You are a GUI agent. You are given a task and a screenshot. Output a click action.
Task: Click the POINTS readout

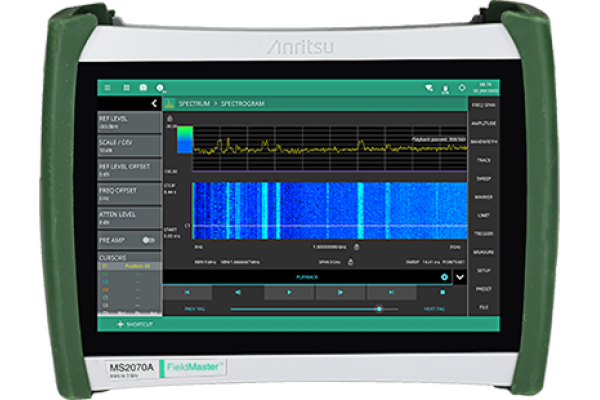[x=454, y=262]
